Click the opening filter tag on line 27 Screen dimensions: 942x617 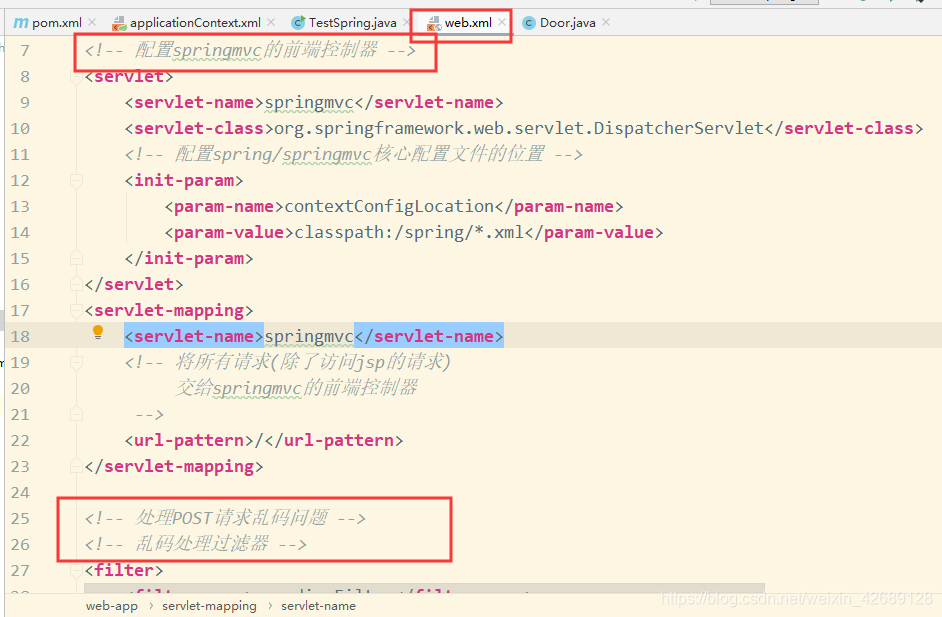124,570
